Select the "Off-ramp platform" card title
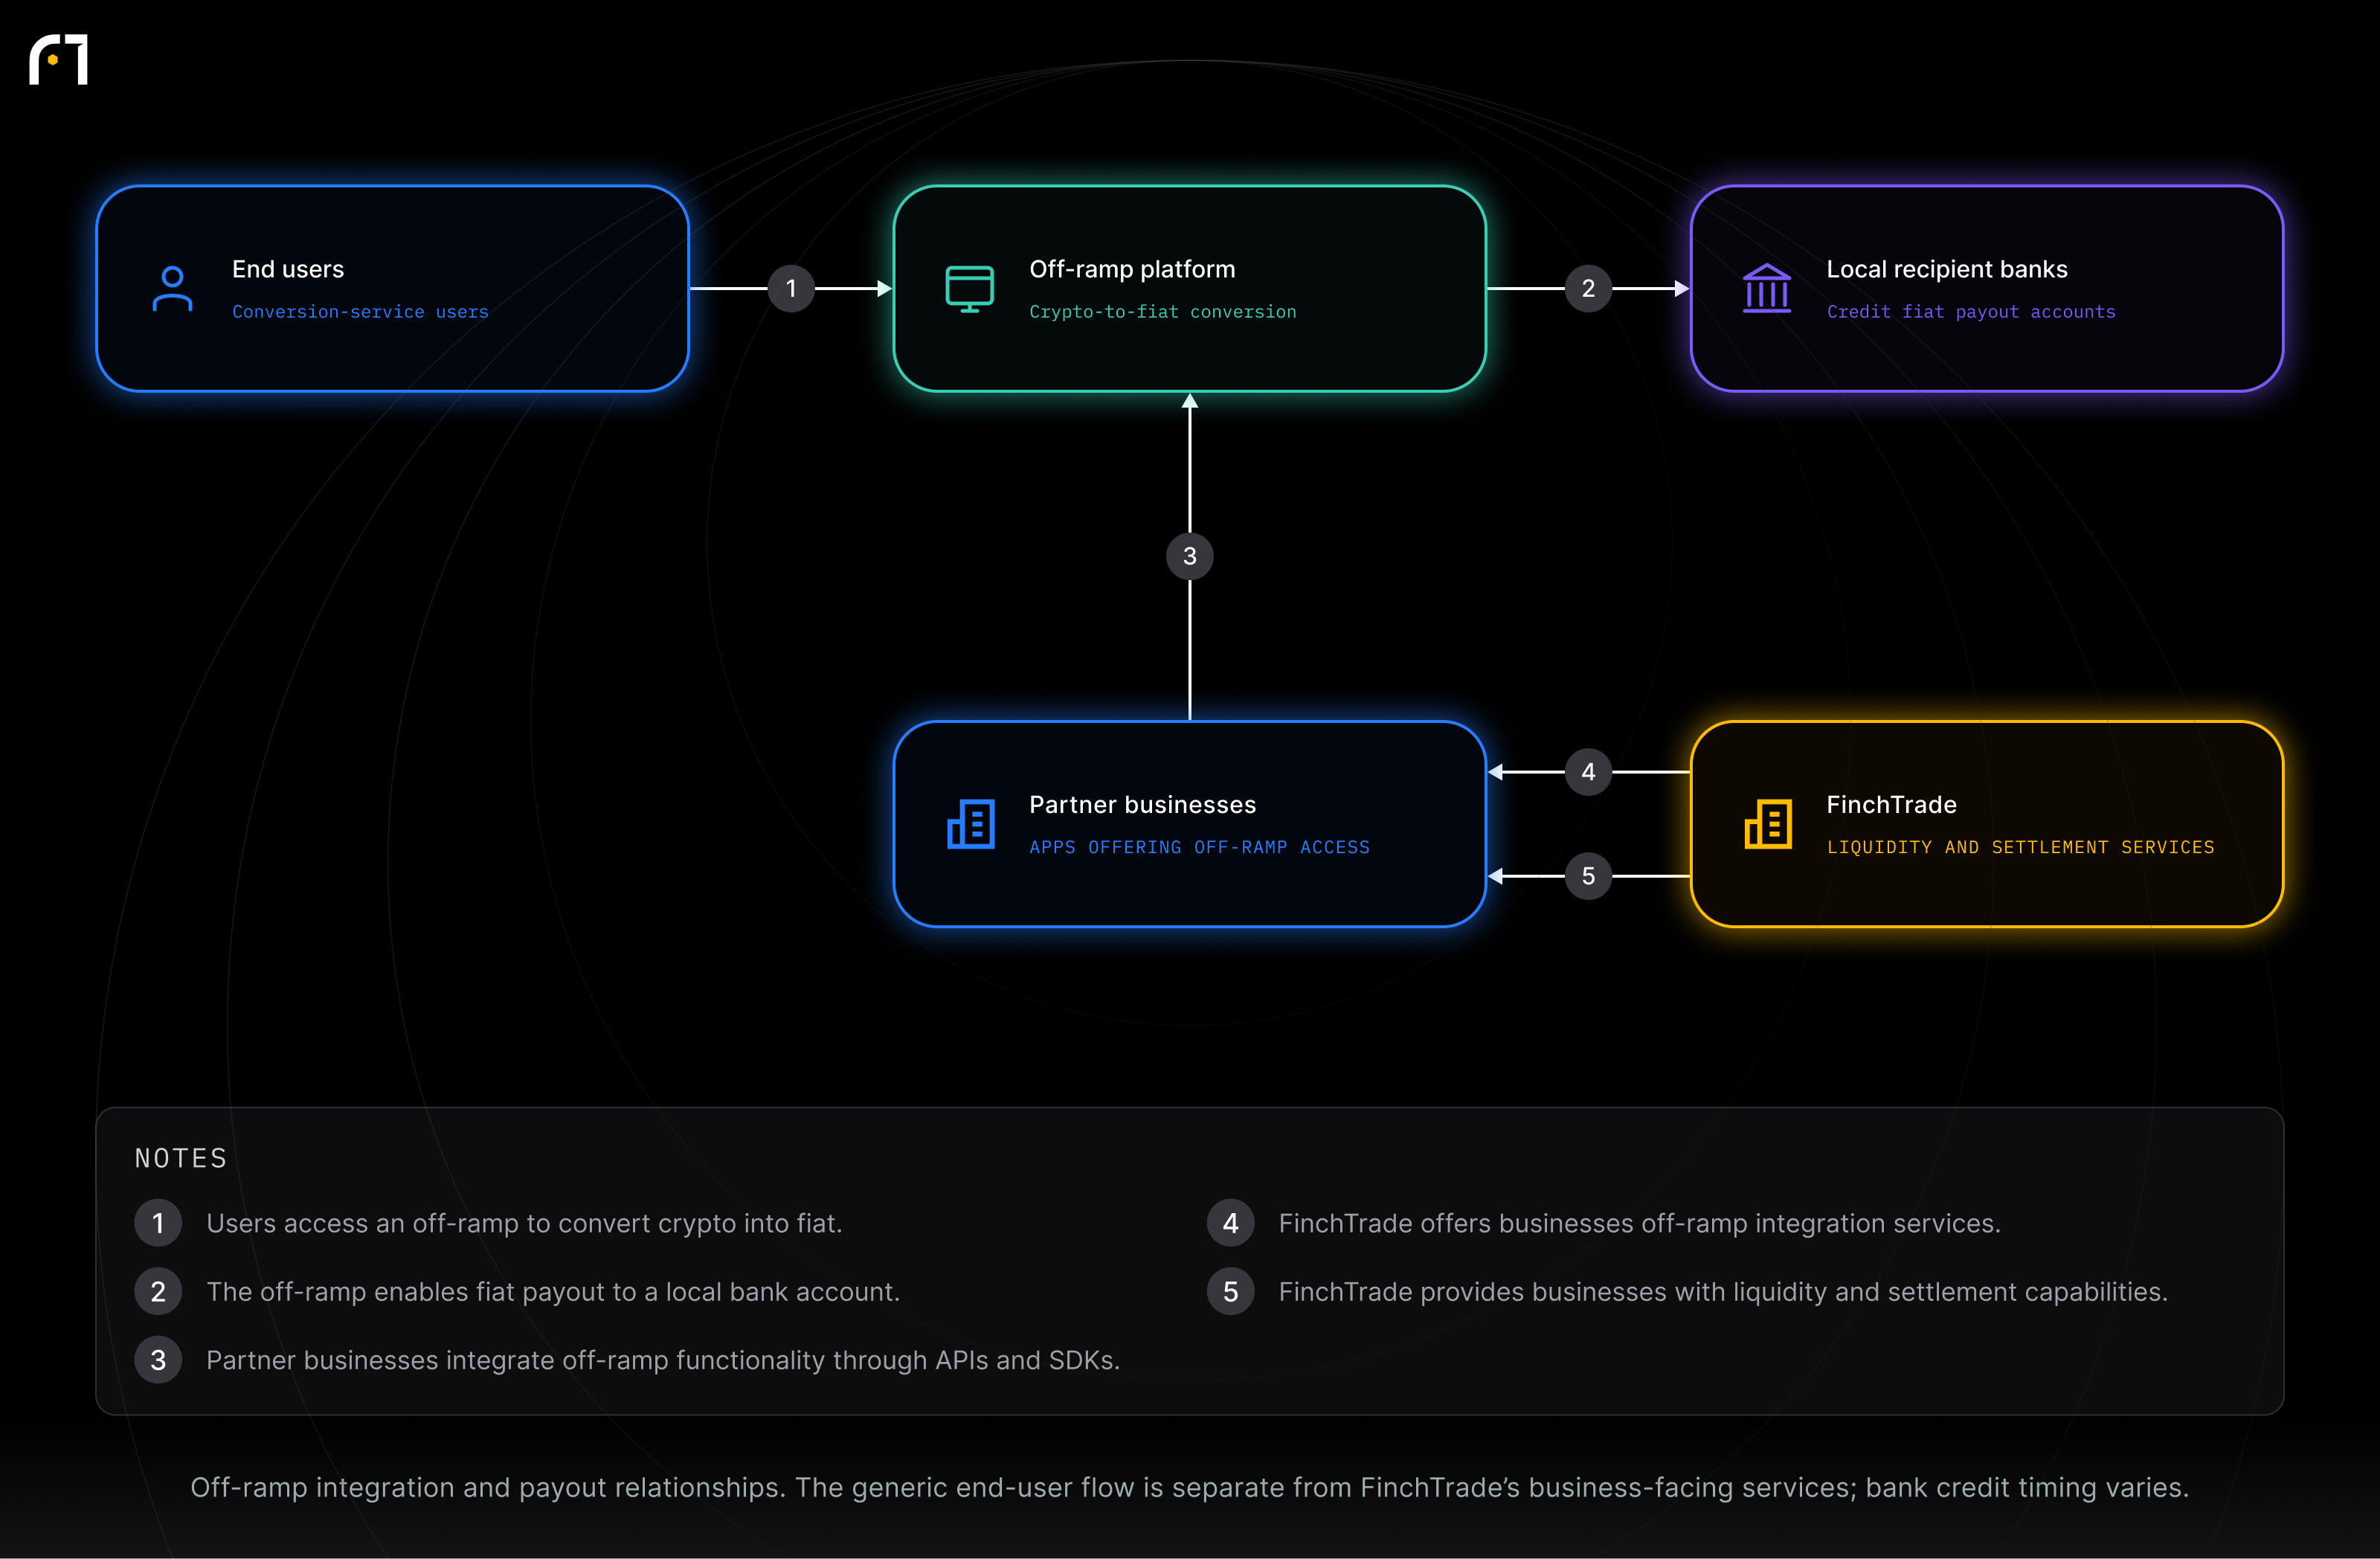The height and width of the screenshot is (1559, 2380). [x=1132, y=269]
